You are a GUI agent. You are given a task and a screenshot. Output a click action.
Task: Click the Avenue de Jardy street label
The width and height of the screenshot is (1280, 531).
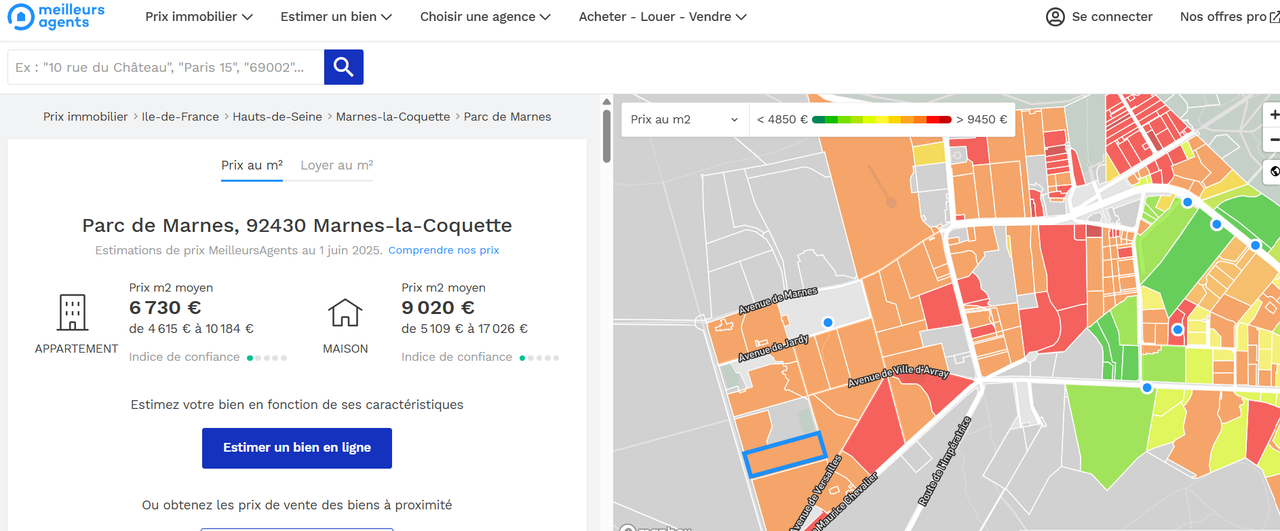click(773, 347)
